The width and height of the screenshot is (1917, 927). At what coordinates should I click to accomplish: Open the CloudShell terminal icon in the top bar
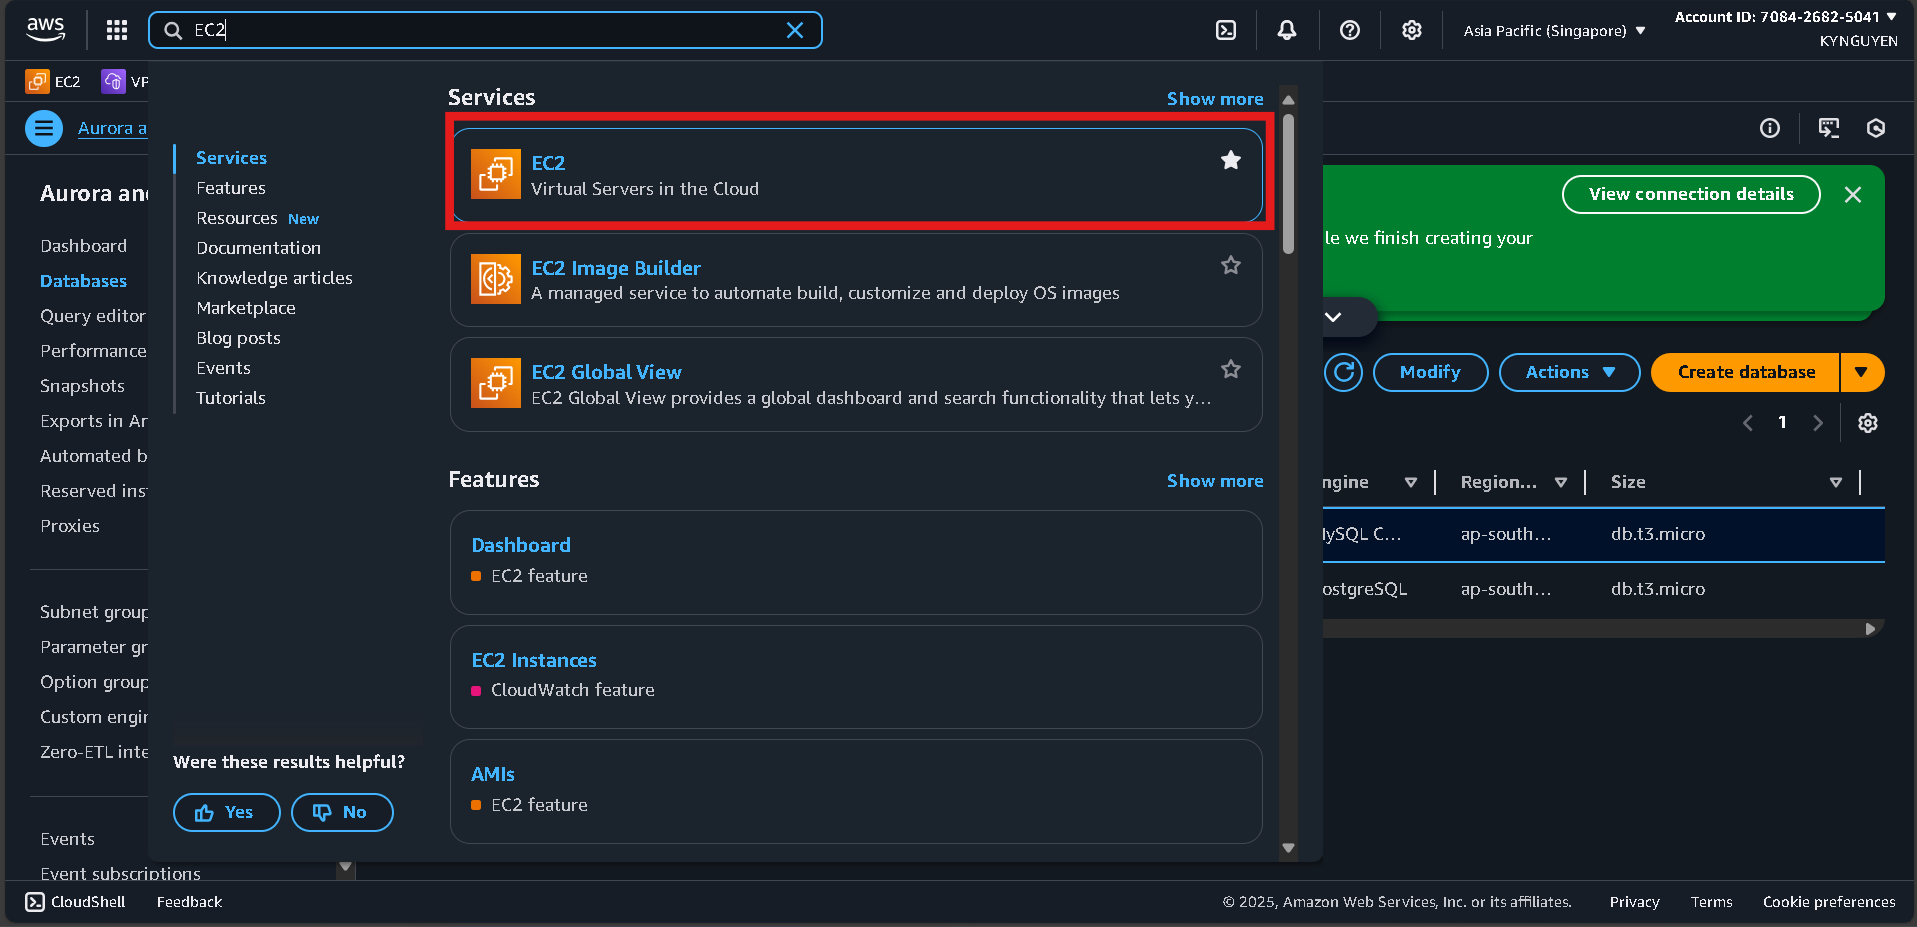click(x=1226, y=30)
